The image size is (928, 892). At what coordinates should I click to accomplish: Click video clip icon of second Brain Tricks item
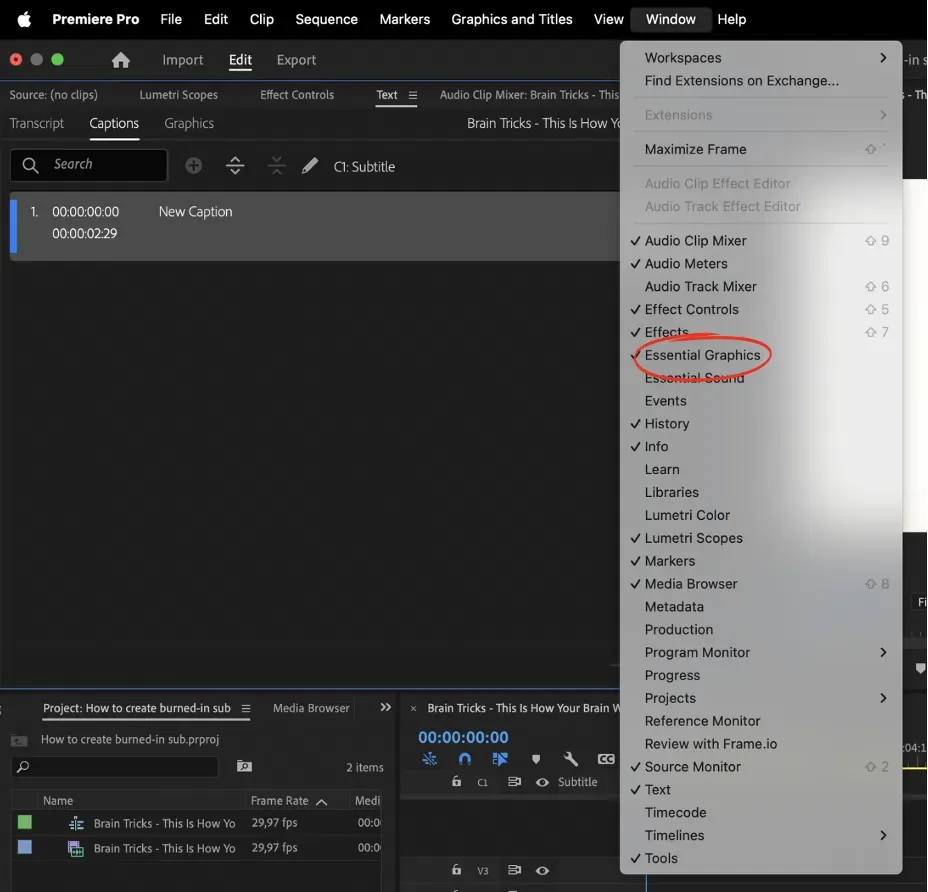76,849
